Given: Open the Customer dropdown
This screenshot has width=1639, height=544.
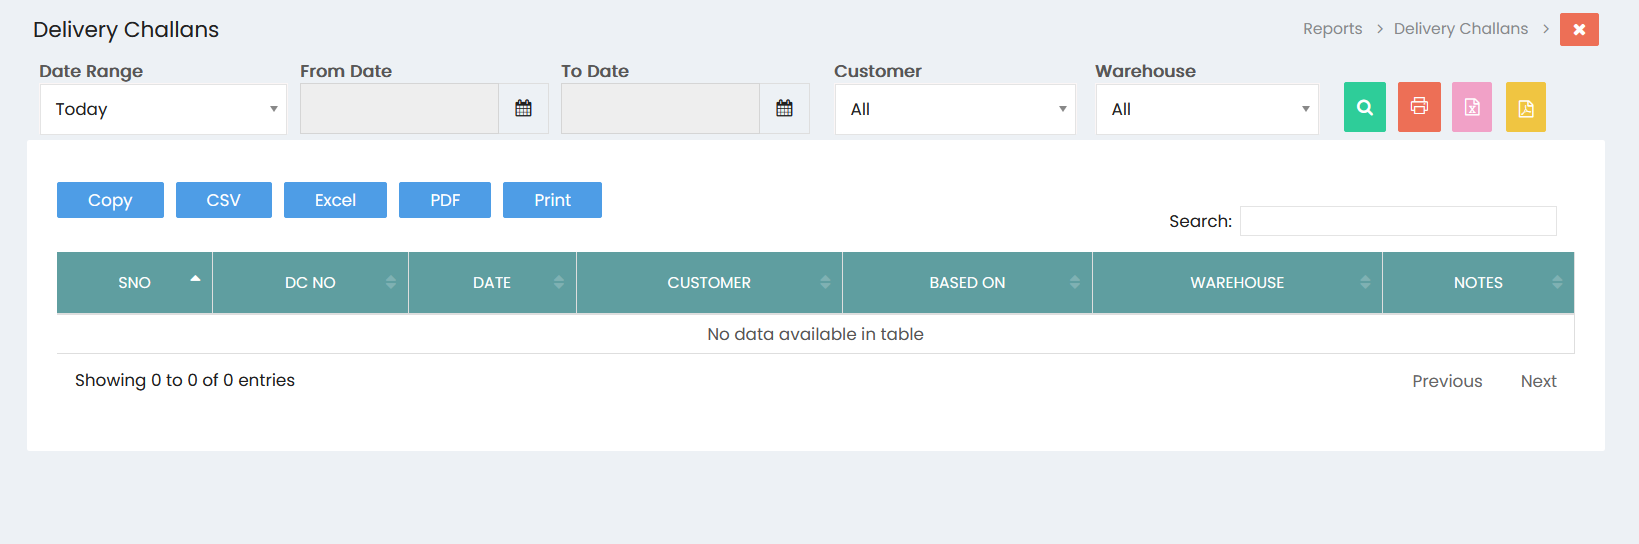Looking at the screenshot, I should click(955, 109).
